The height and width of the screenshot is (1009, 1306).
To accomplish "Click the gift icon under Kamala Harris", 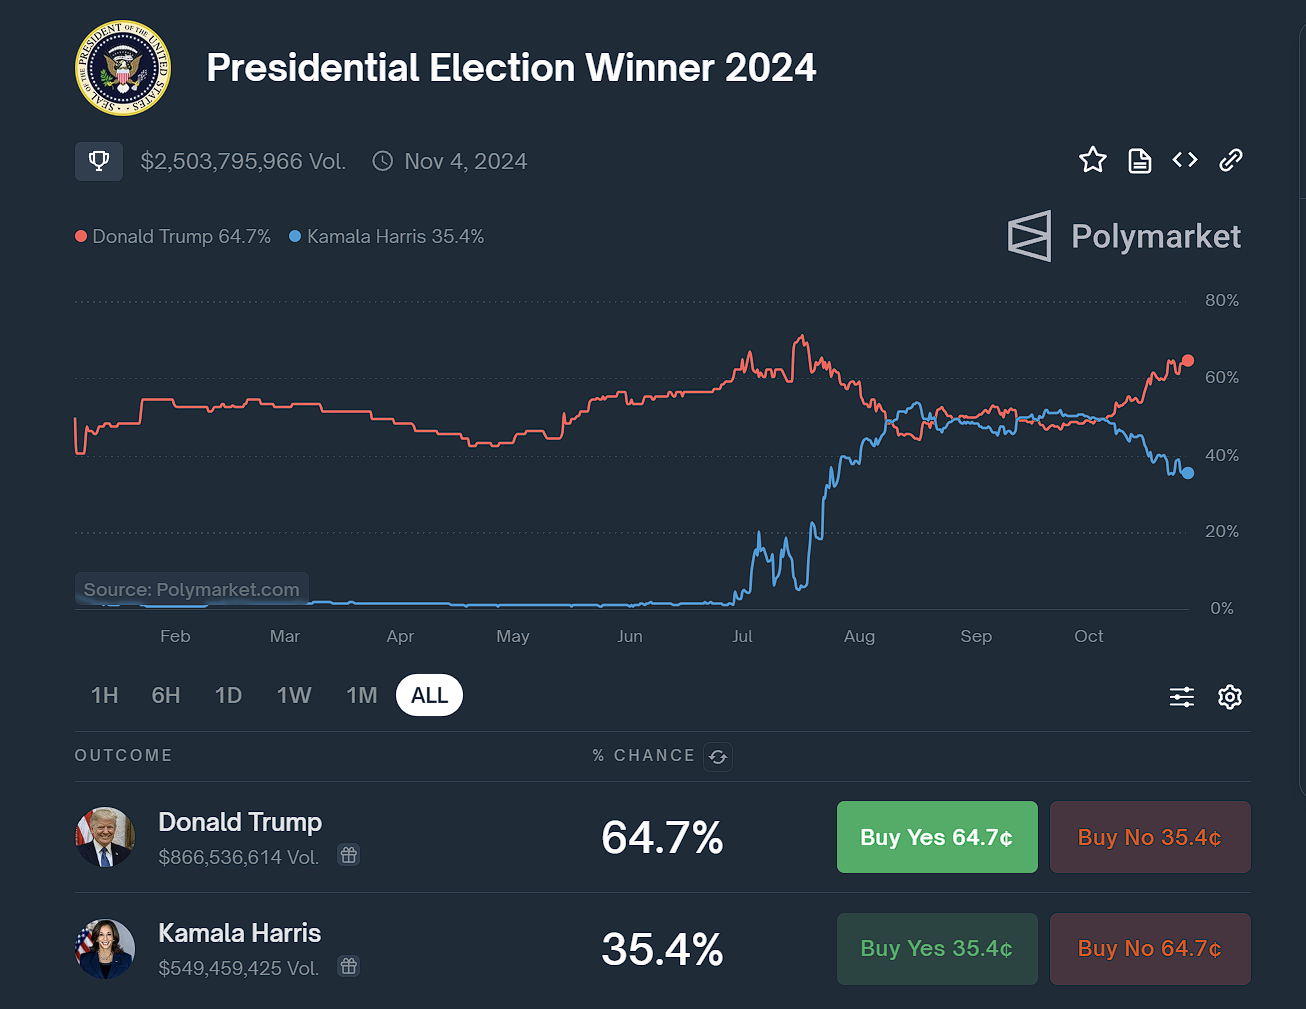I will pyautogui.click(x=348, y=966).
